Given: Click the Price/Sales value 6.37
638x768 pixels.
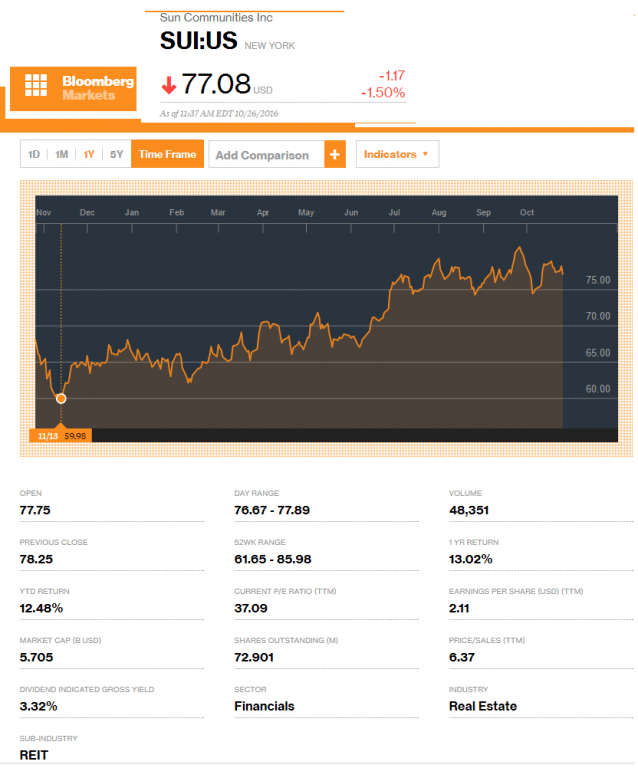Looking at the screenshot, I should [462, 657].
